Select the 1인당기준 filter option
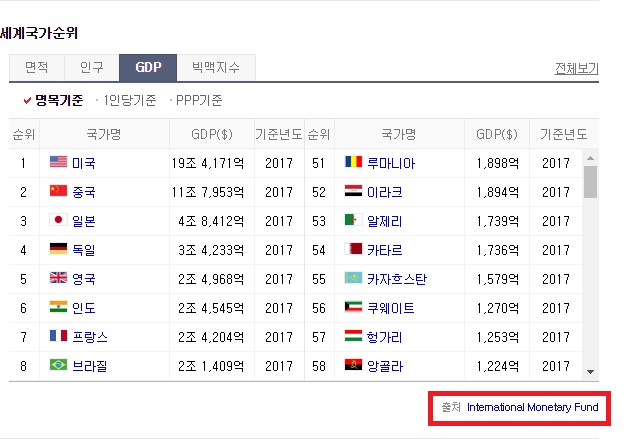 click(130, 100)
